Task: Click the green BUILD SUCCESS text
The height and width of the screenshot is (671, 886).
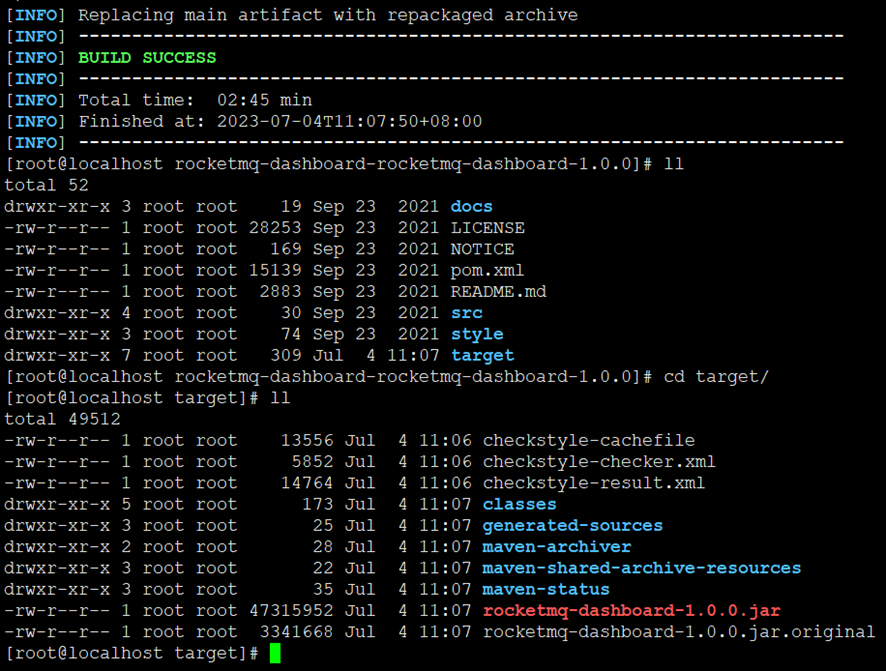Action: point(147,58)
